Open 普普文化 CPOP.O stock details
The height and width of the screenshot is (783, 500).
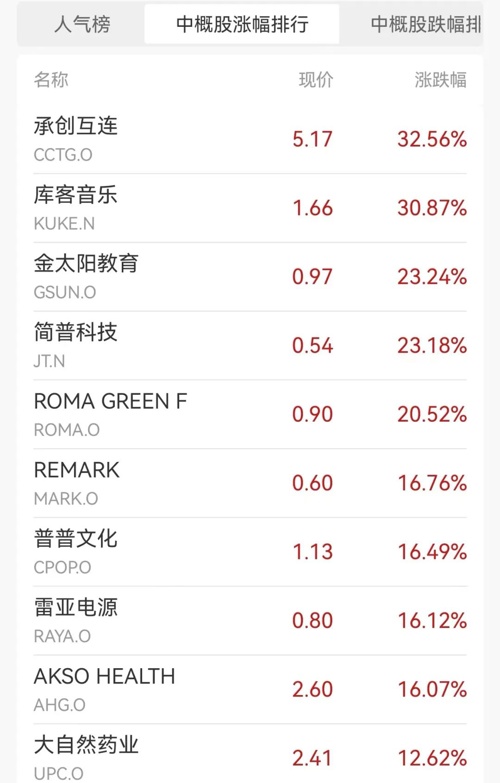click(x=250, y=552)
